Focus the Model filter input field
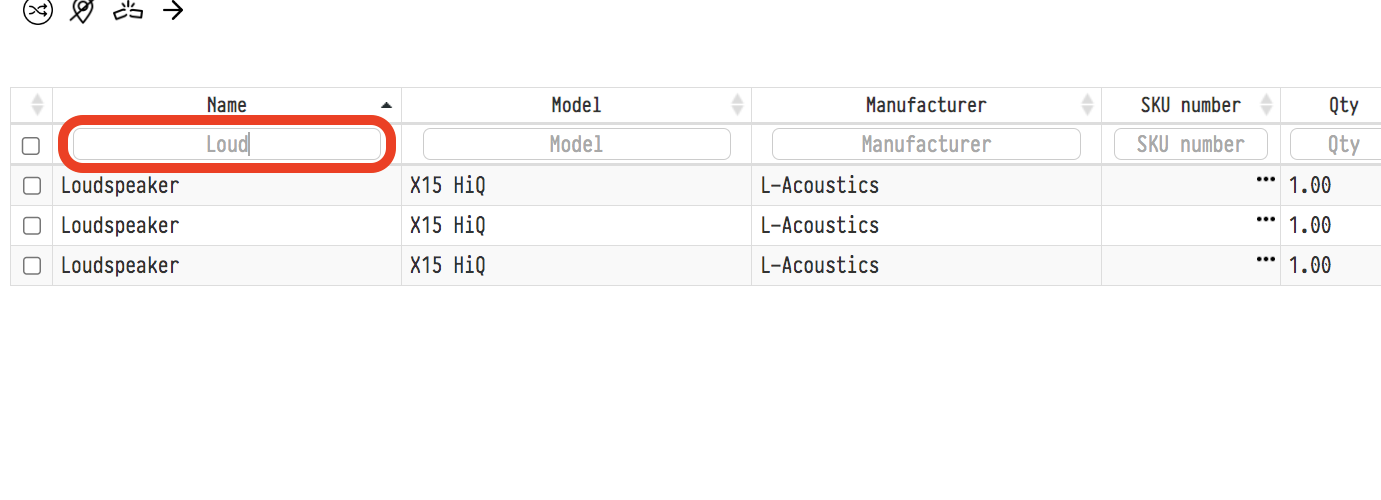Viewport: 1381px width, 500px height. [x=576, y=144]
